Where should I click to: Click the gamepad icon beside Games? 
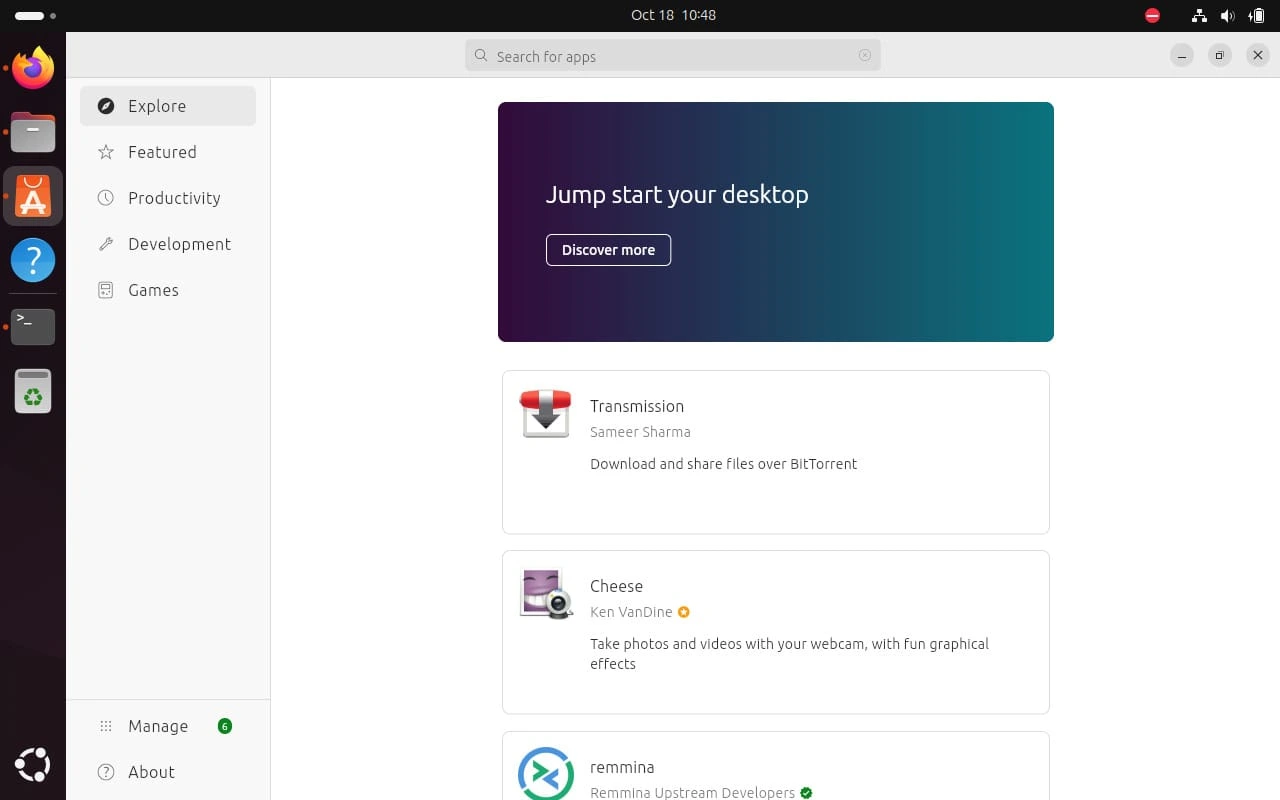point(106,290)
